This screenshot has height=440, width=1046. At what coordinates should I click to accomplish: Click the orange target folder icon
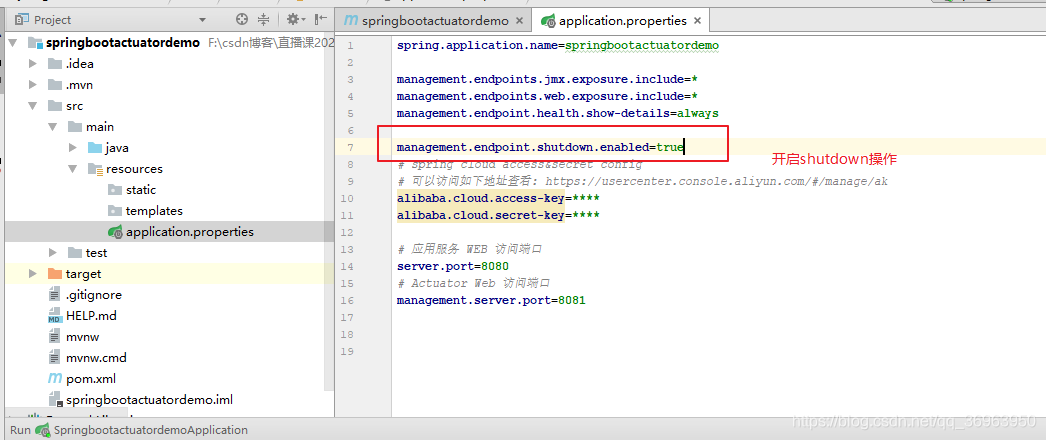[55, 273]
